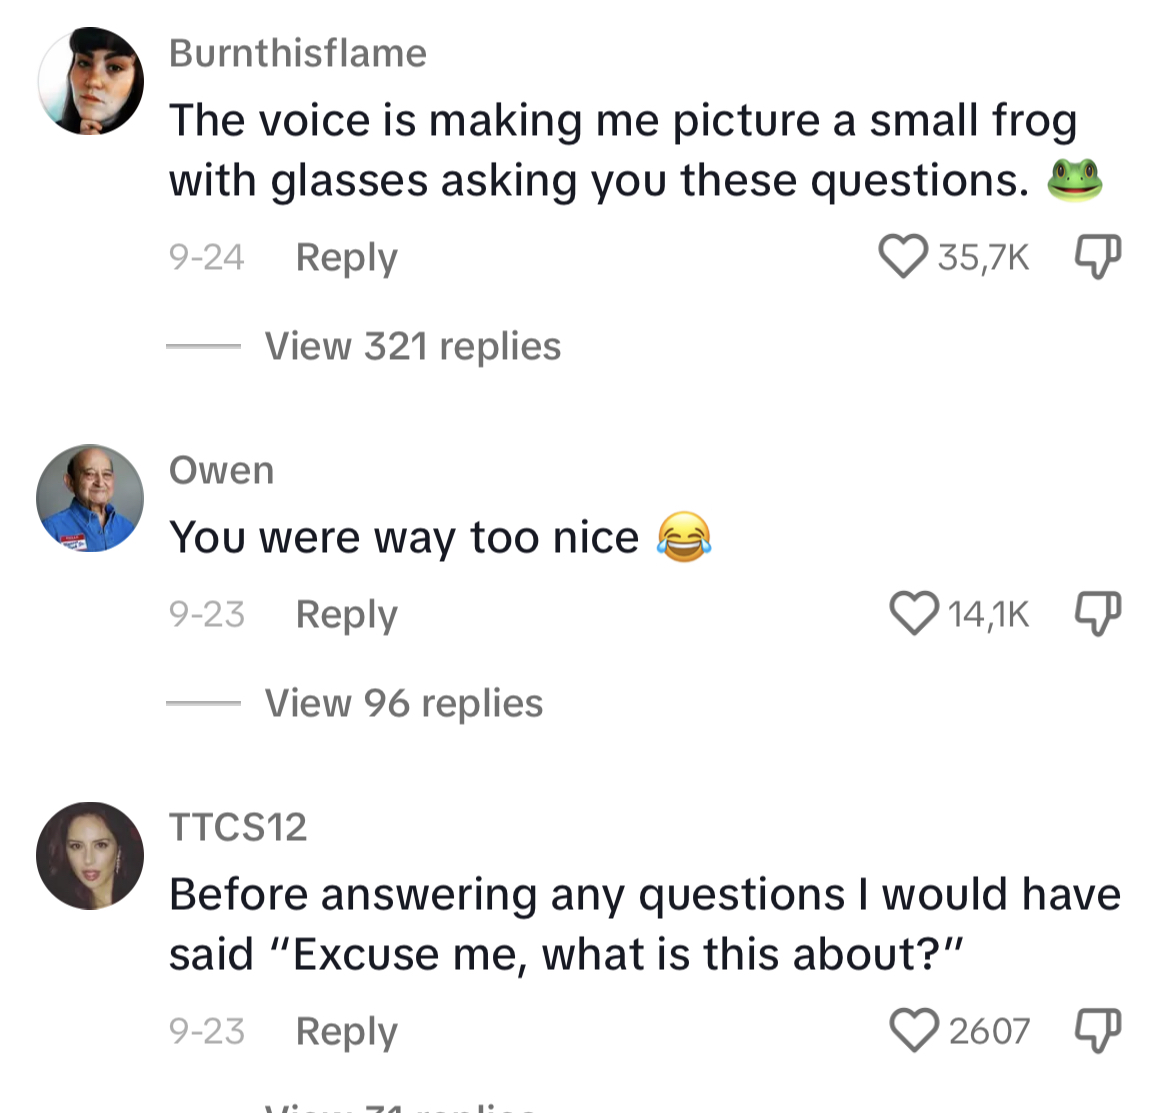Screen dimensions: 1170x1113
Task: Reply to Burnthisflame's comment
Action: pos(346,258)
